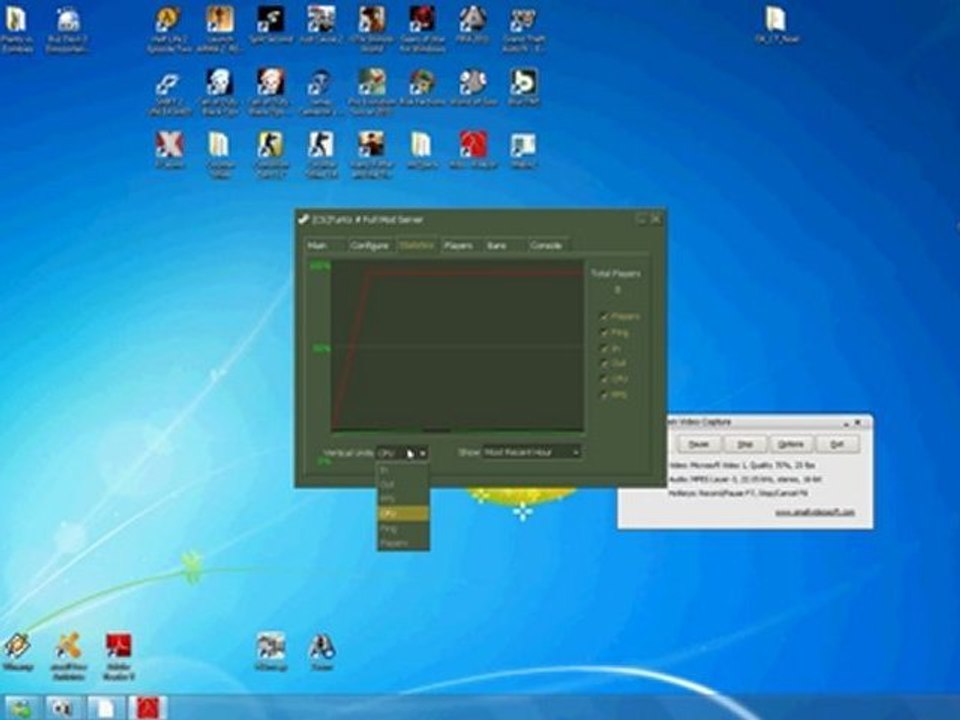The height and width of the screenshot is (720, 960).
Task: Choose Out from the vertical units list
Action: tap(402, 484)
